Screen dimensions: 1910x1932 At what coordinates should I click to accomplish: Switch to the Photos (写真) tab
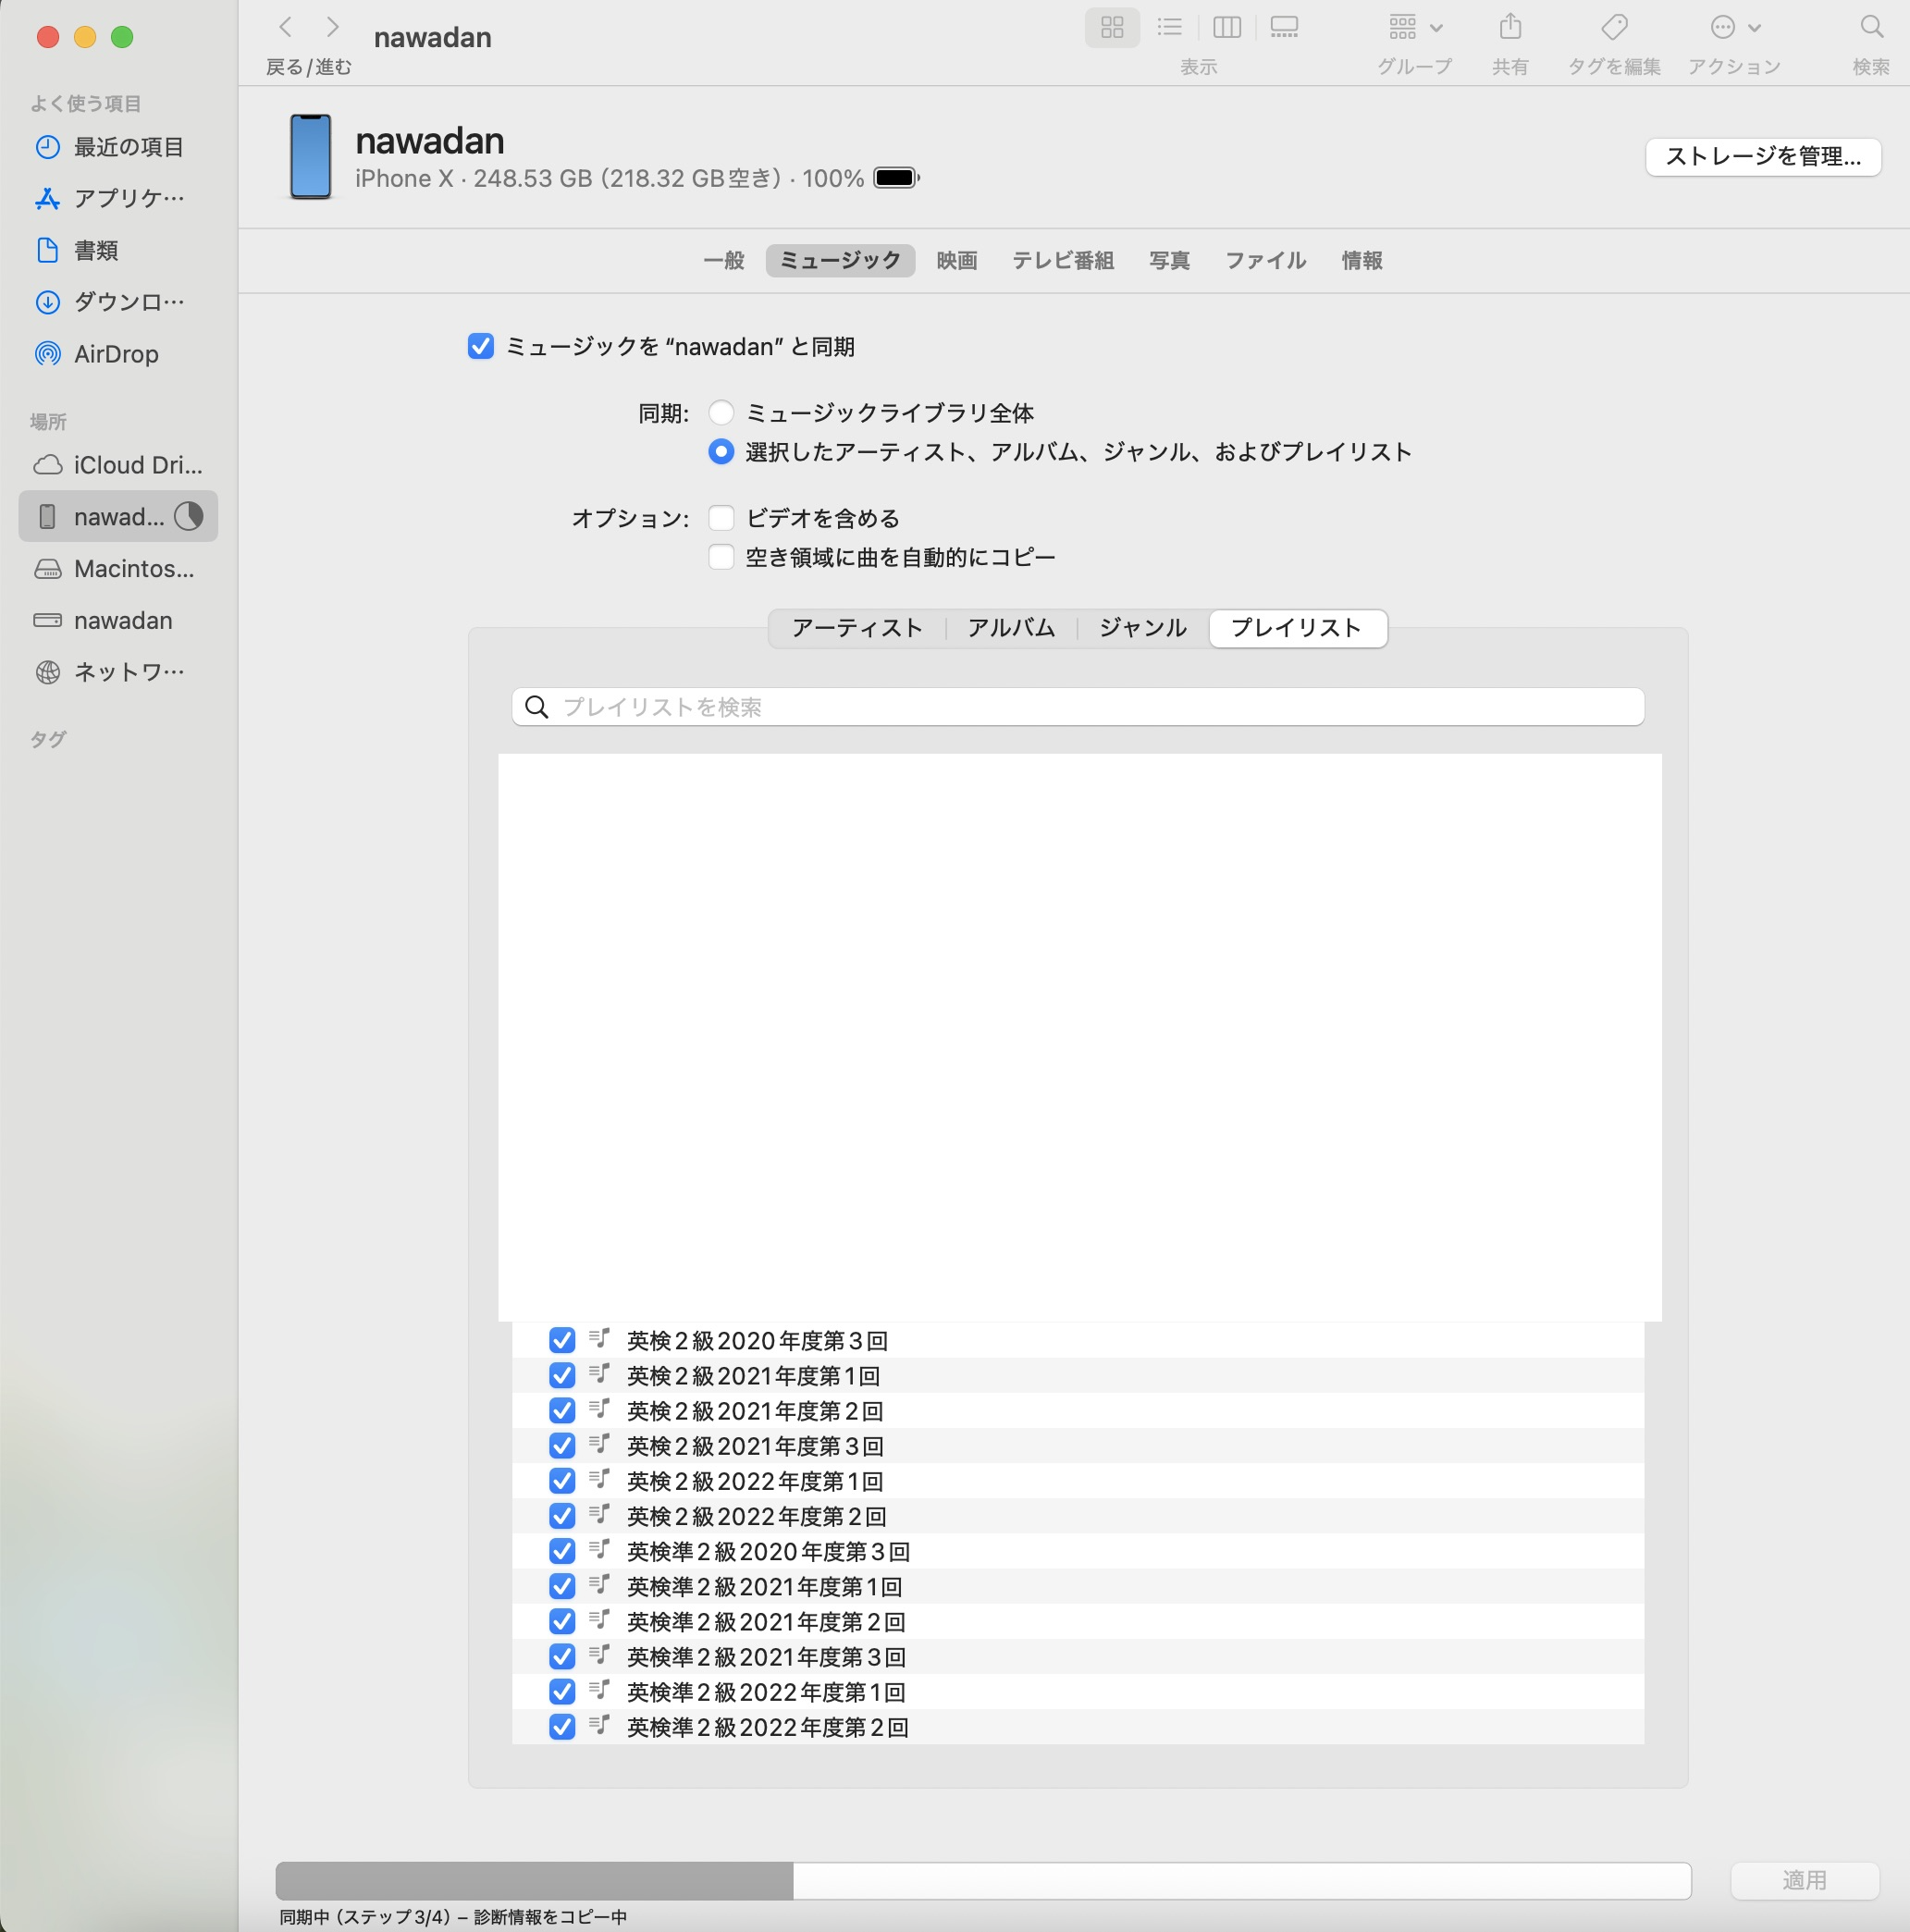pyautogui.click(x=1169, y=261)
